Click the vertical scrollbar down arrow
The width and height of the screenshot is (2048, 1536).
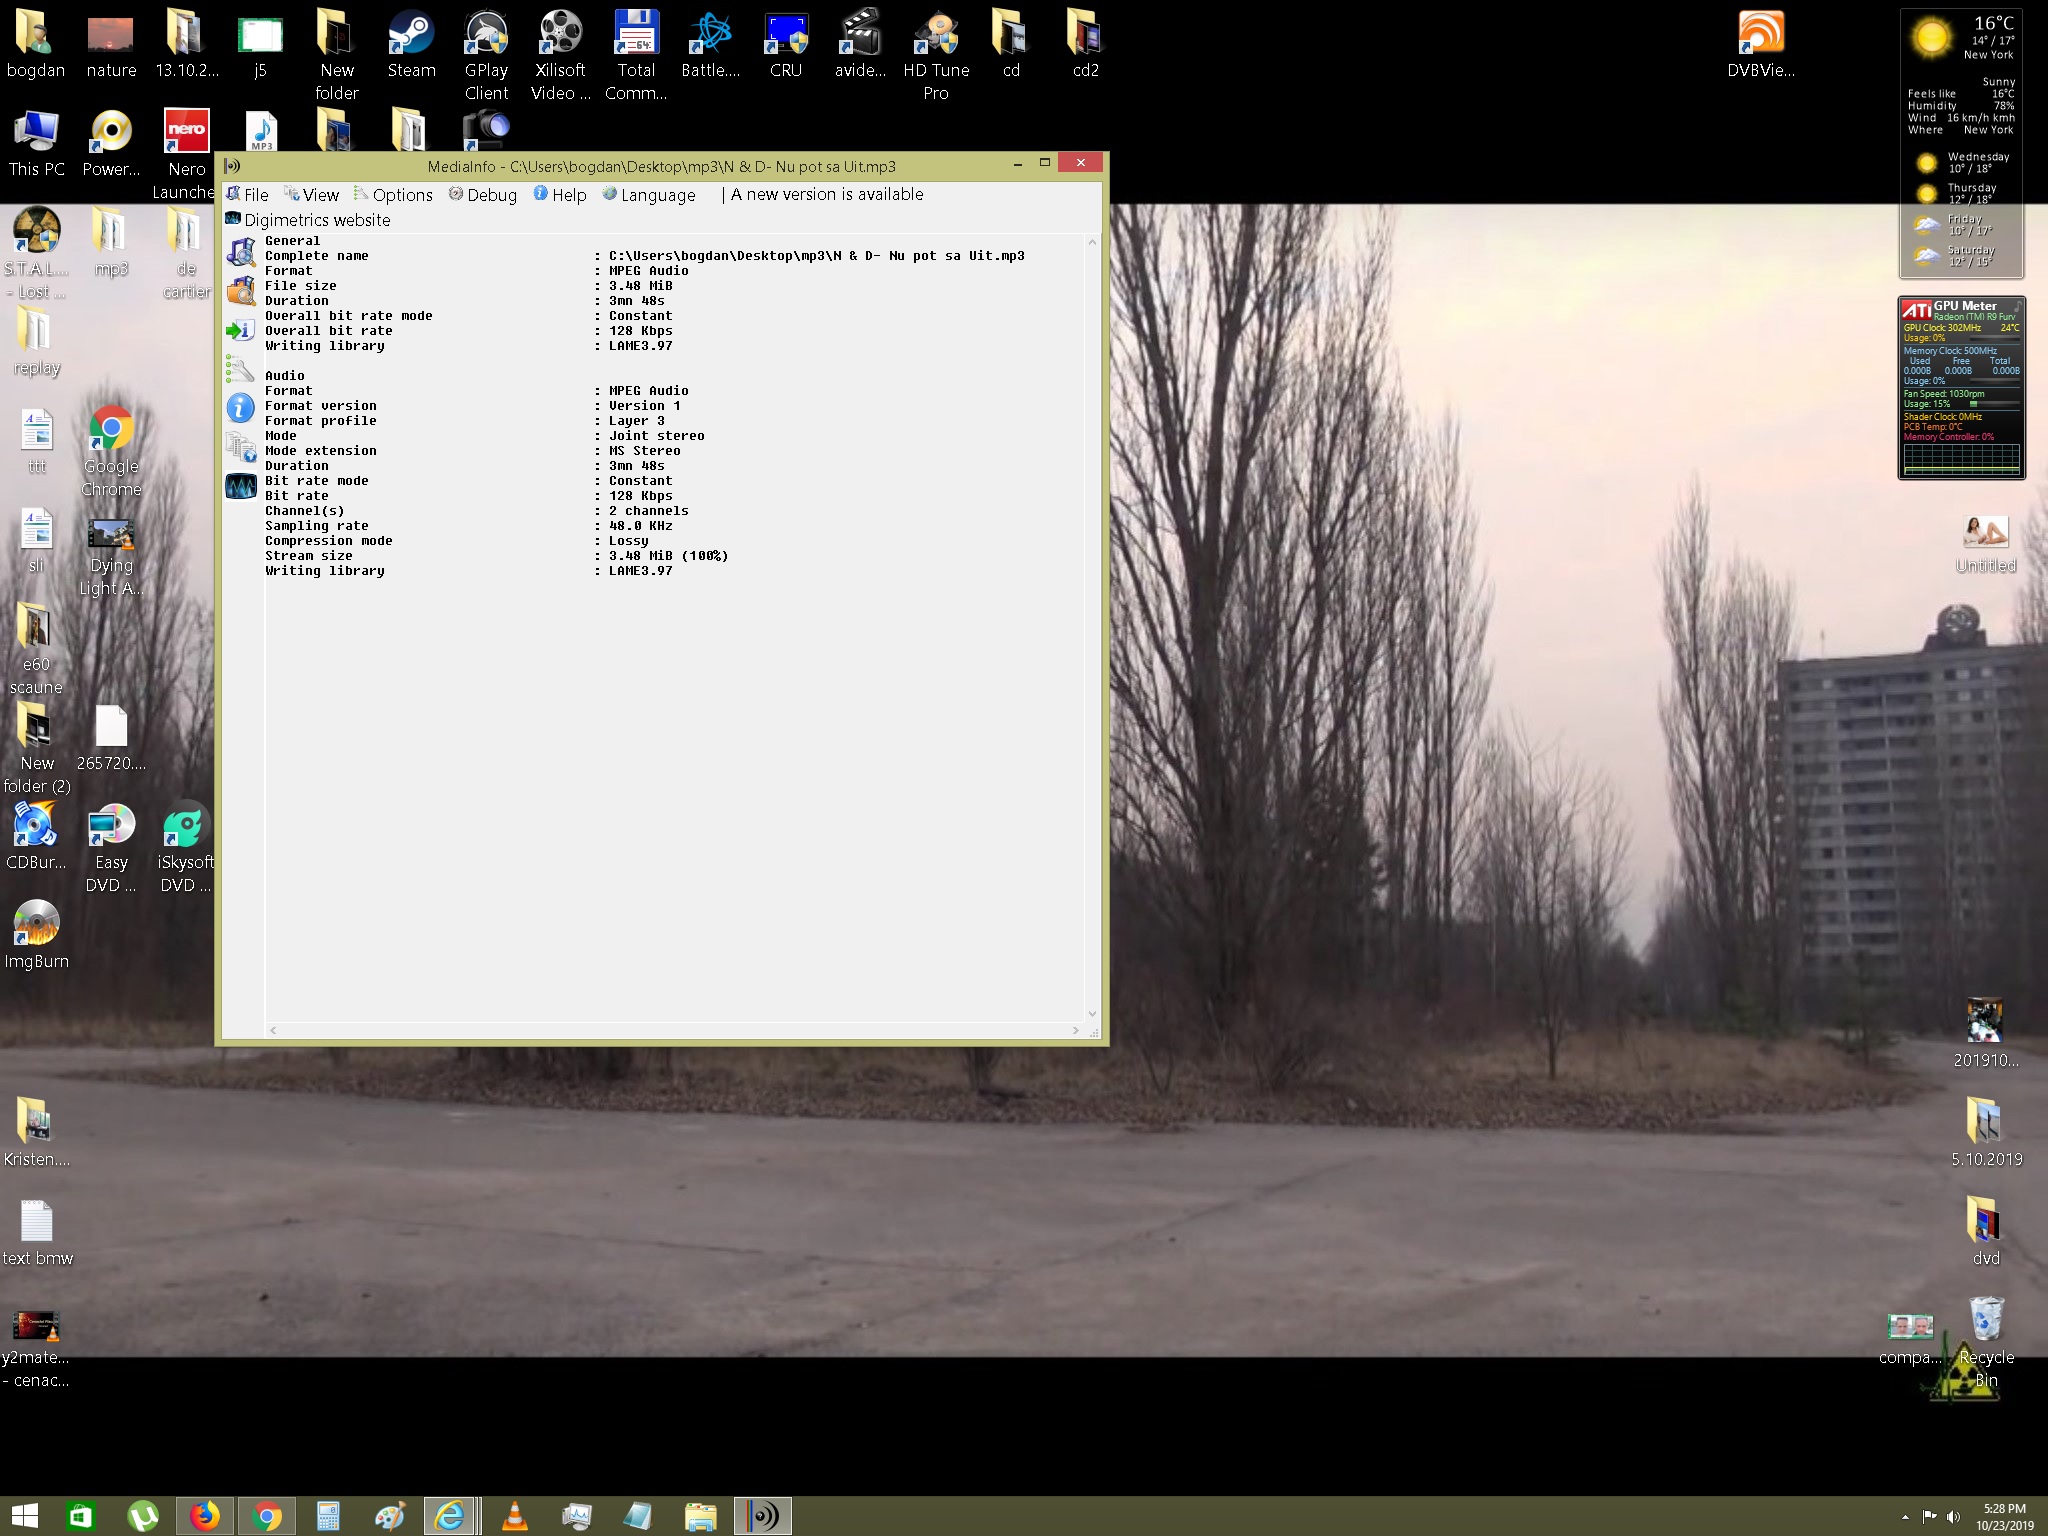(x=1092, y=1014)
